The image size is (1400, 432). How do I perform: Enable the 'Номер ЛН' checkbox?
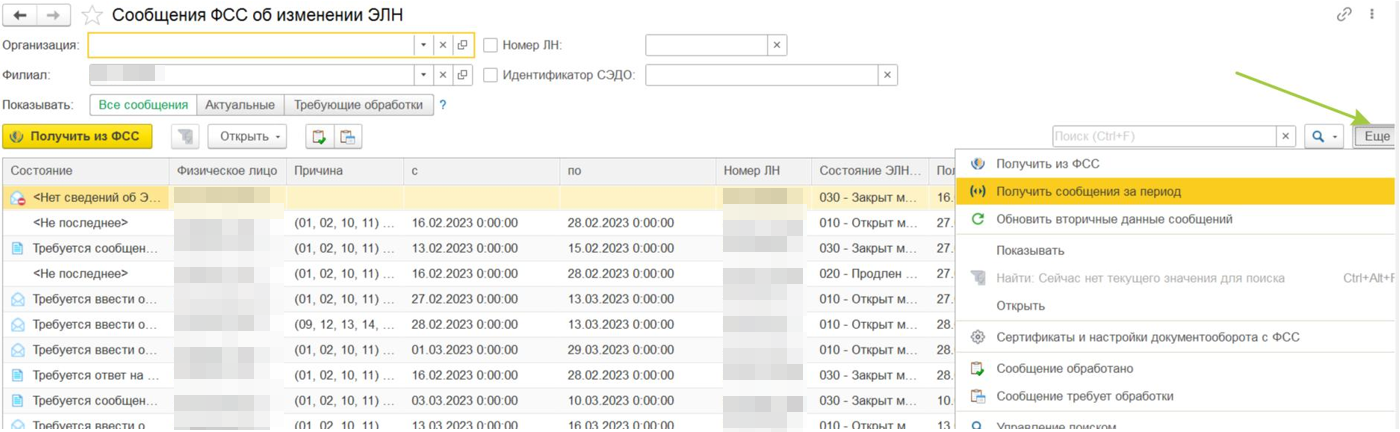coord(490,45)
